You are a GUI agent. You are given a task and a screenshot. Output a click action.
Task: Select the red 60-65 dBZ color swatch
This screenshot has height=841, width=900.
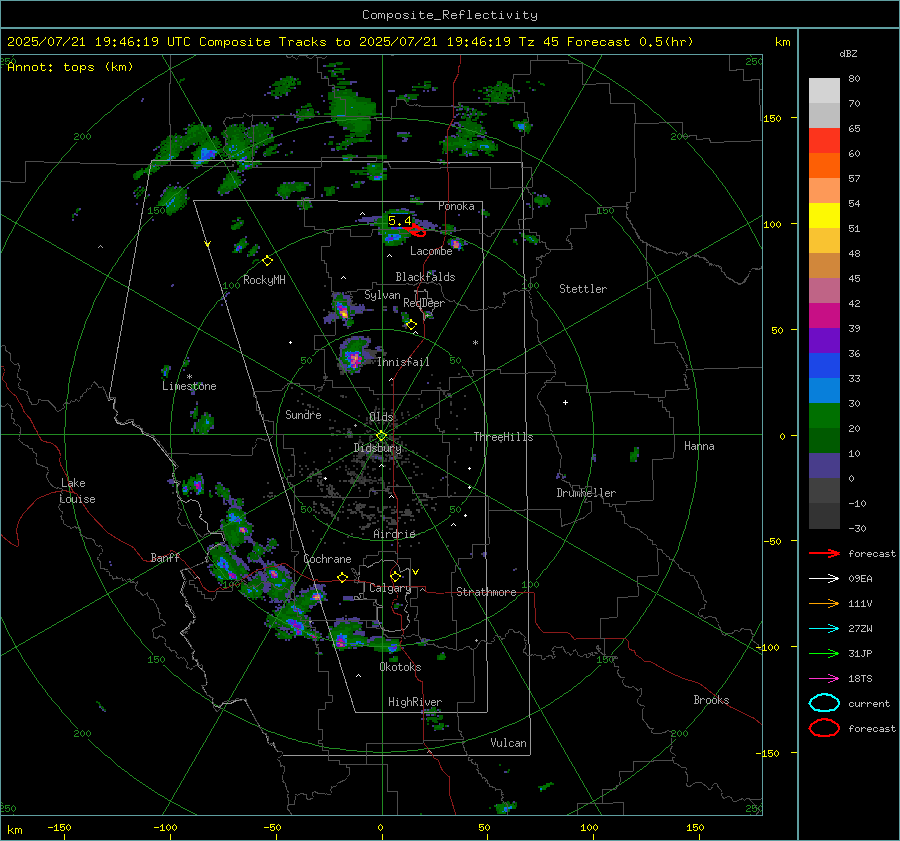[x=824, y=141]
